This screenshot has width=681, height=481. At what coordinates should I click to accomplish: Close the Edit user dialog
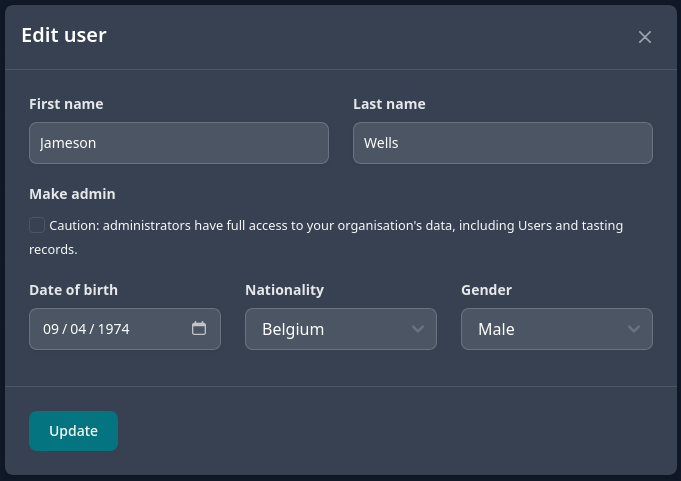point(645,37)
